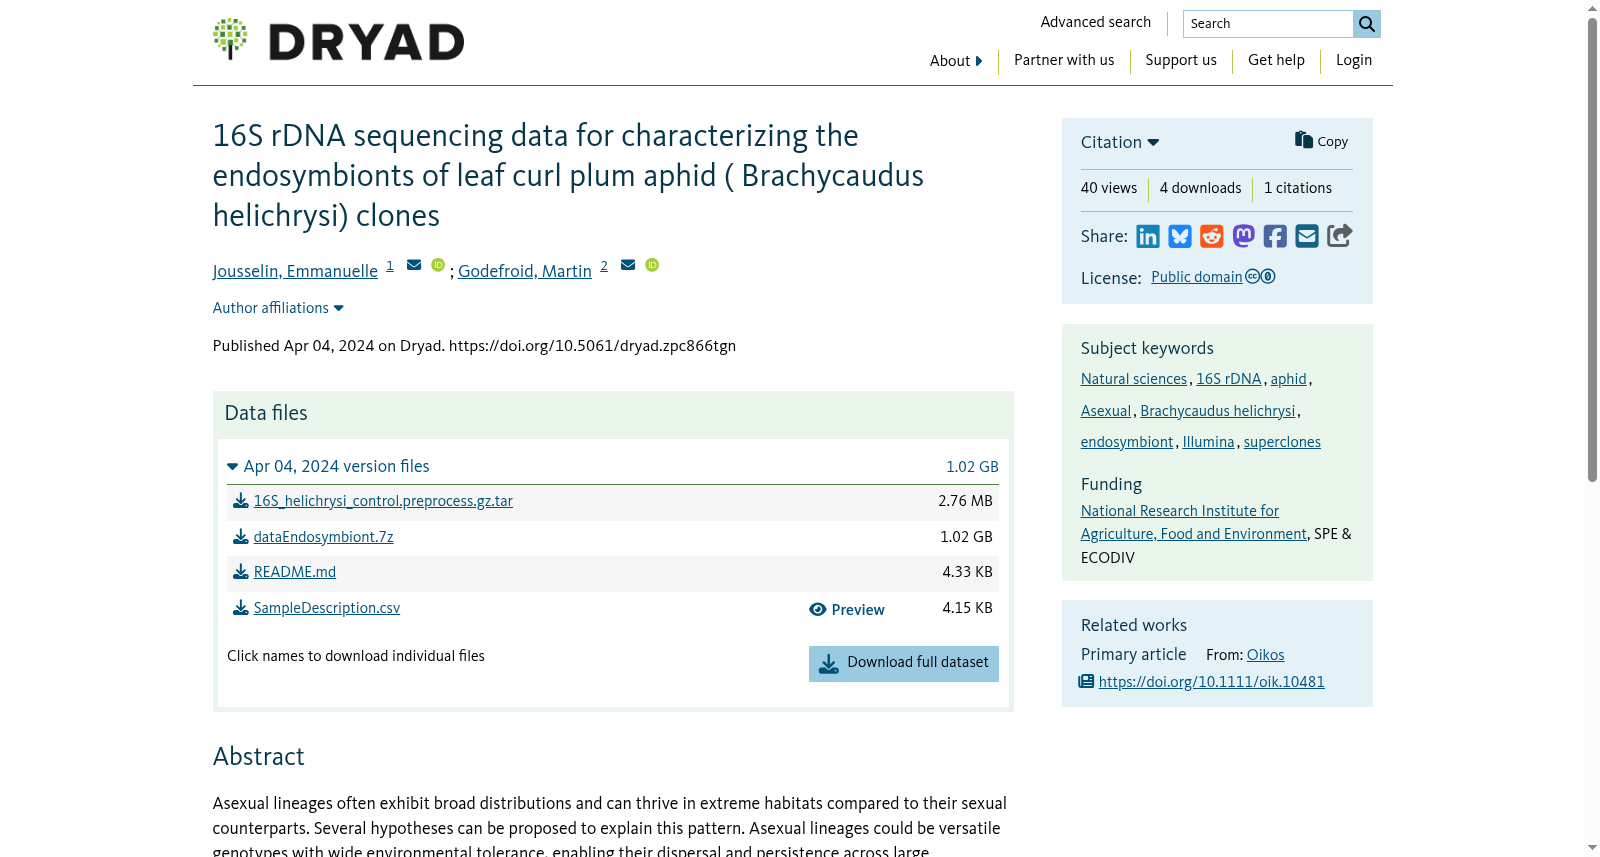Focus the Search input field
1600x857 pixels.
1268,24
